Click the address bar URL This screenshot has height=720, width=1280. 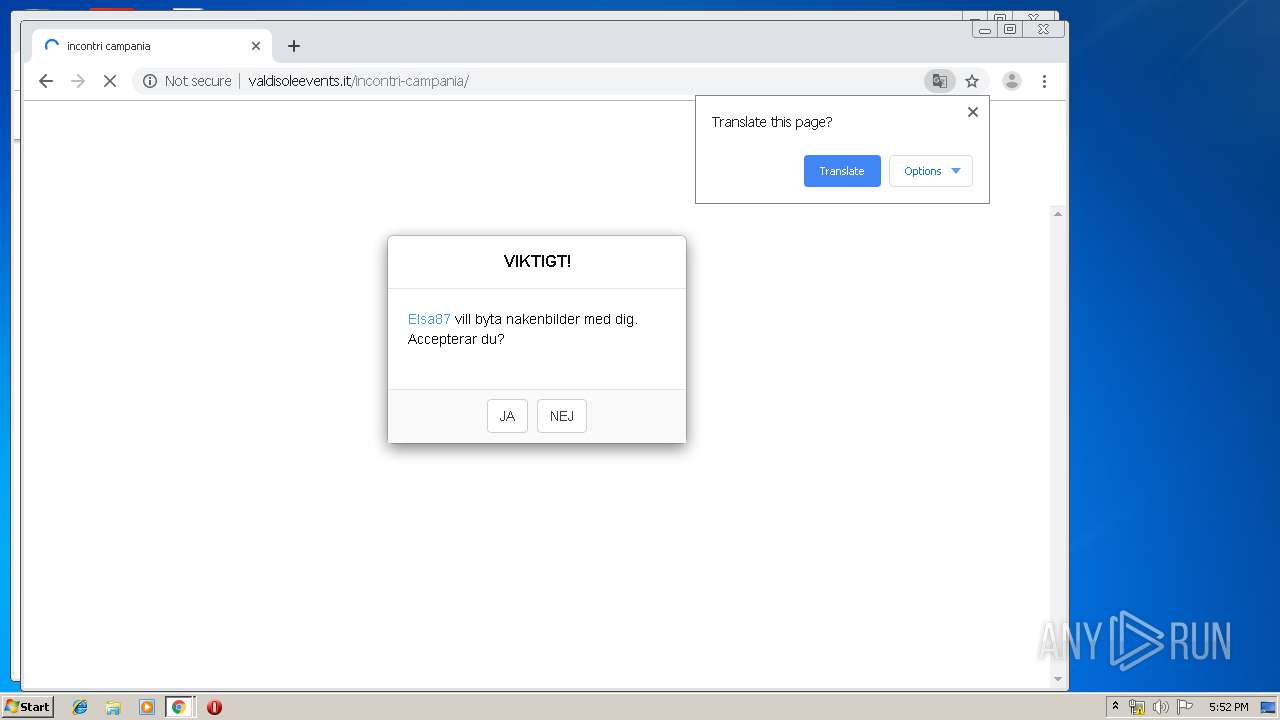[358, 81]
